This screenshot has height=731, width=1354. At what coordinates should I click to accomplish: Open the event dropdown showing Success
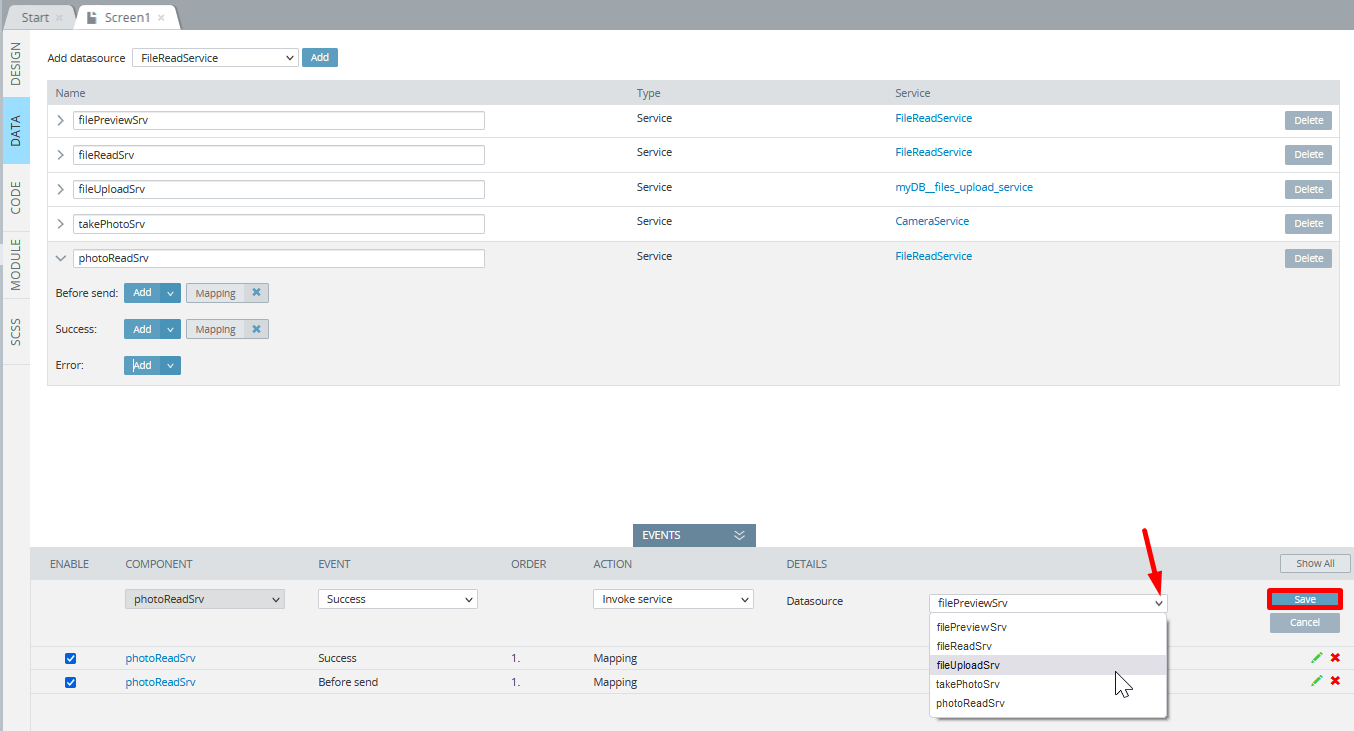click(398, 599)
